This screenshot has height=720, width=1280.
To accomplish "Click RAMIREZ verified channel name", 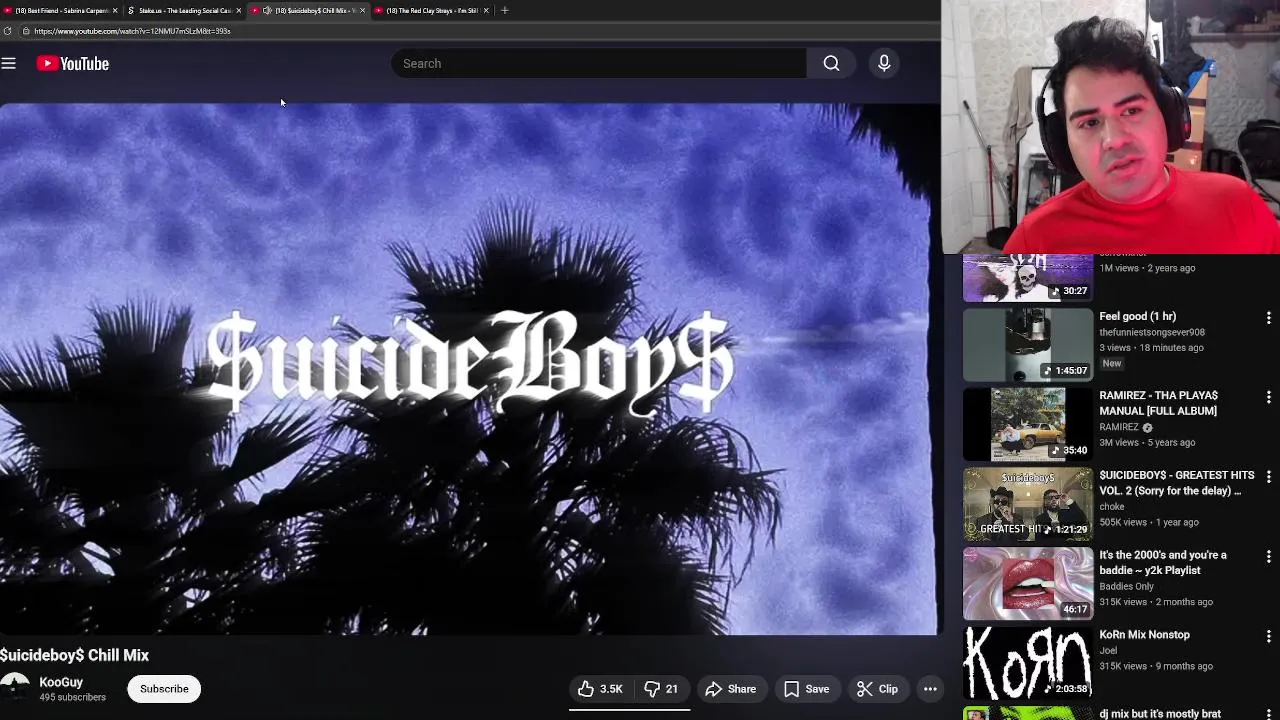I will [1119, 427].
